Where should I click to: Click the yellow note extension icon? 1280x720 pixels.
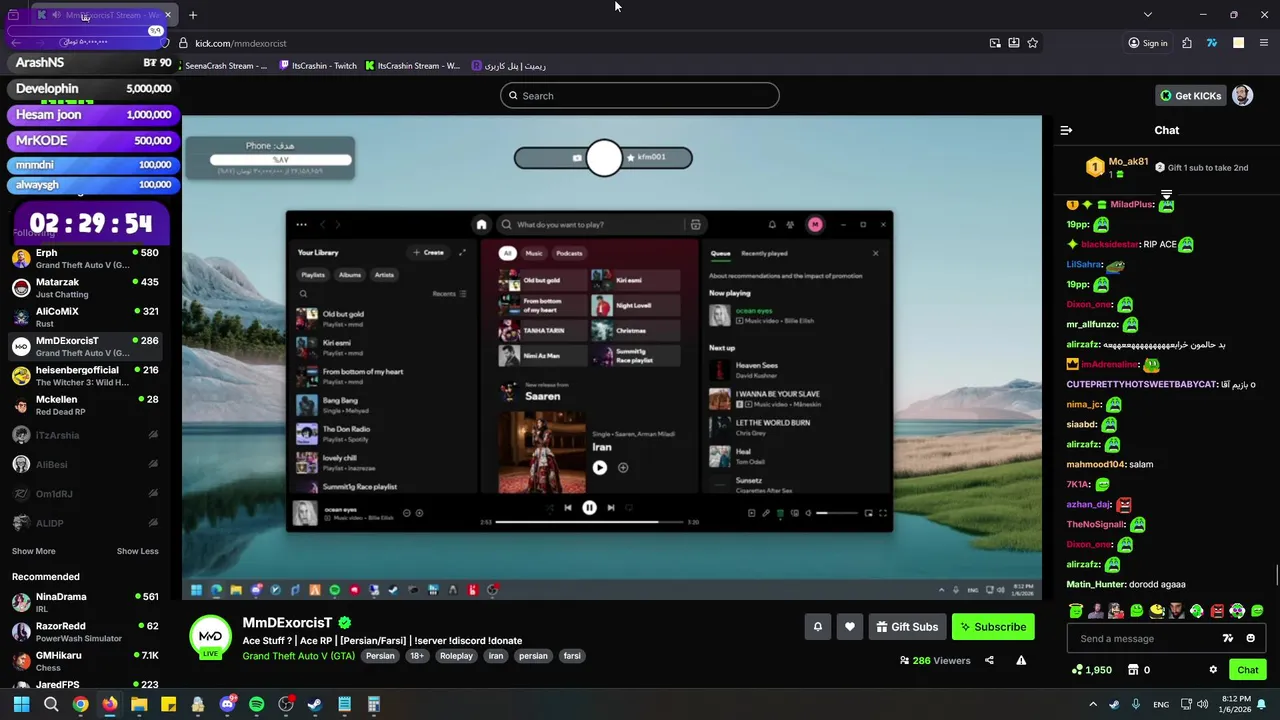(1238, 43)
